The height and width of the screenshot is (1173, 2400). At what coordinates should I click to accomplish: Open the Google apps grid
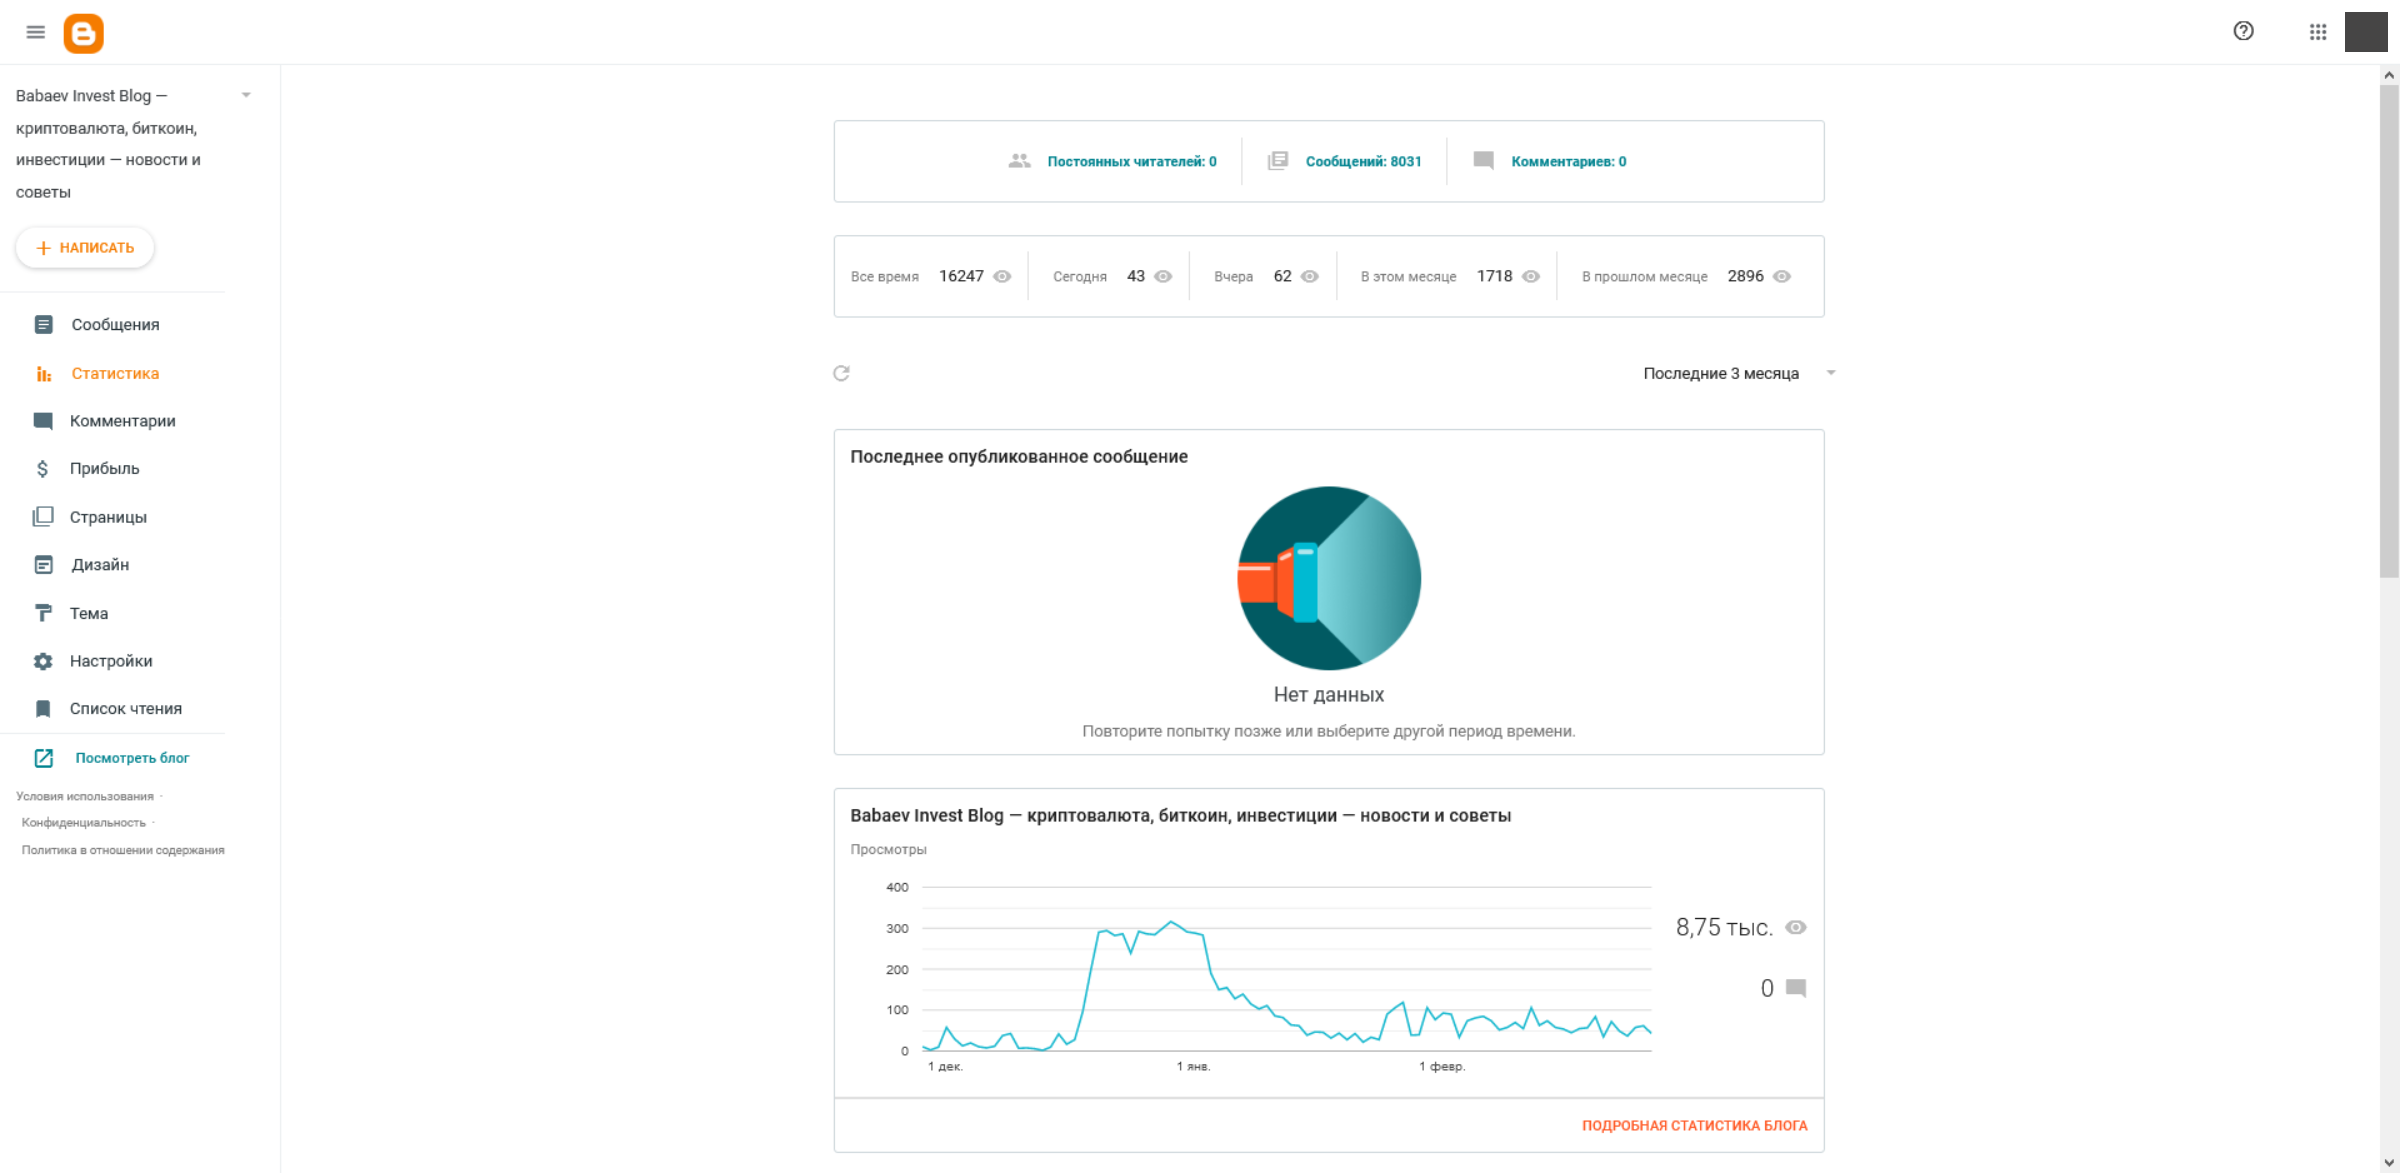click(x=2317, y=32)
